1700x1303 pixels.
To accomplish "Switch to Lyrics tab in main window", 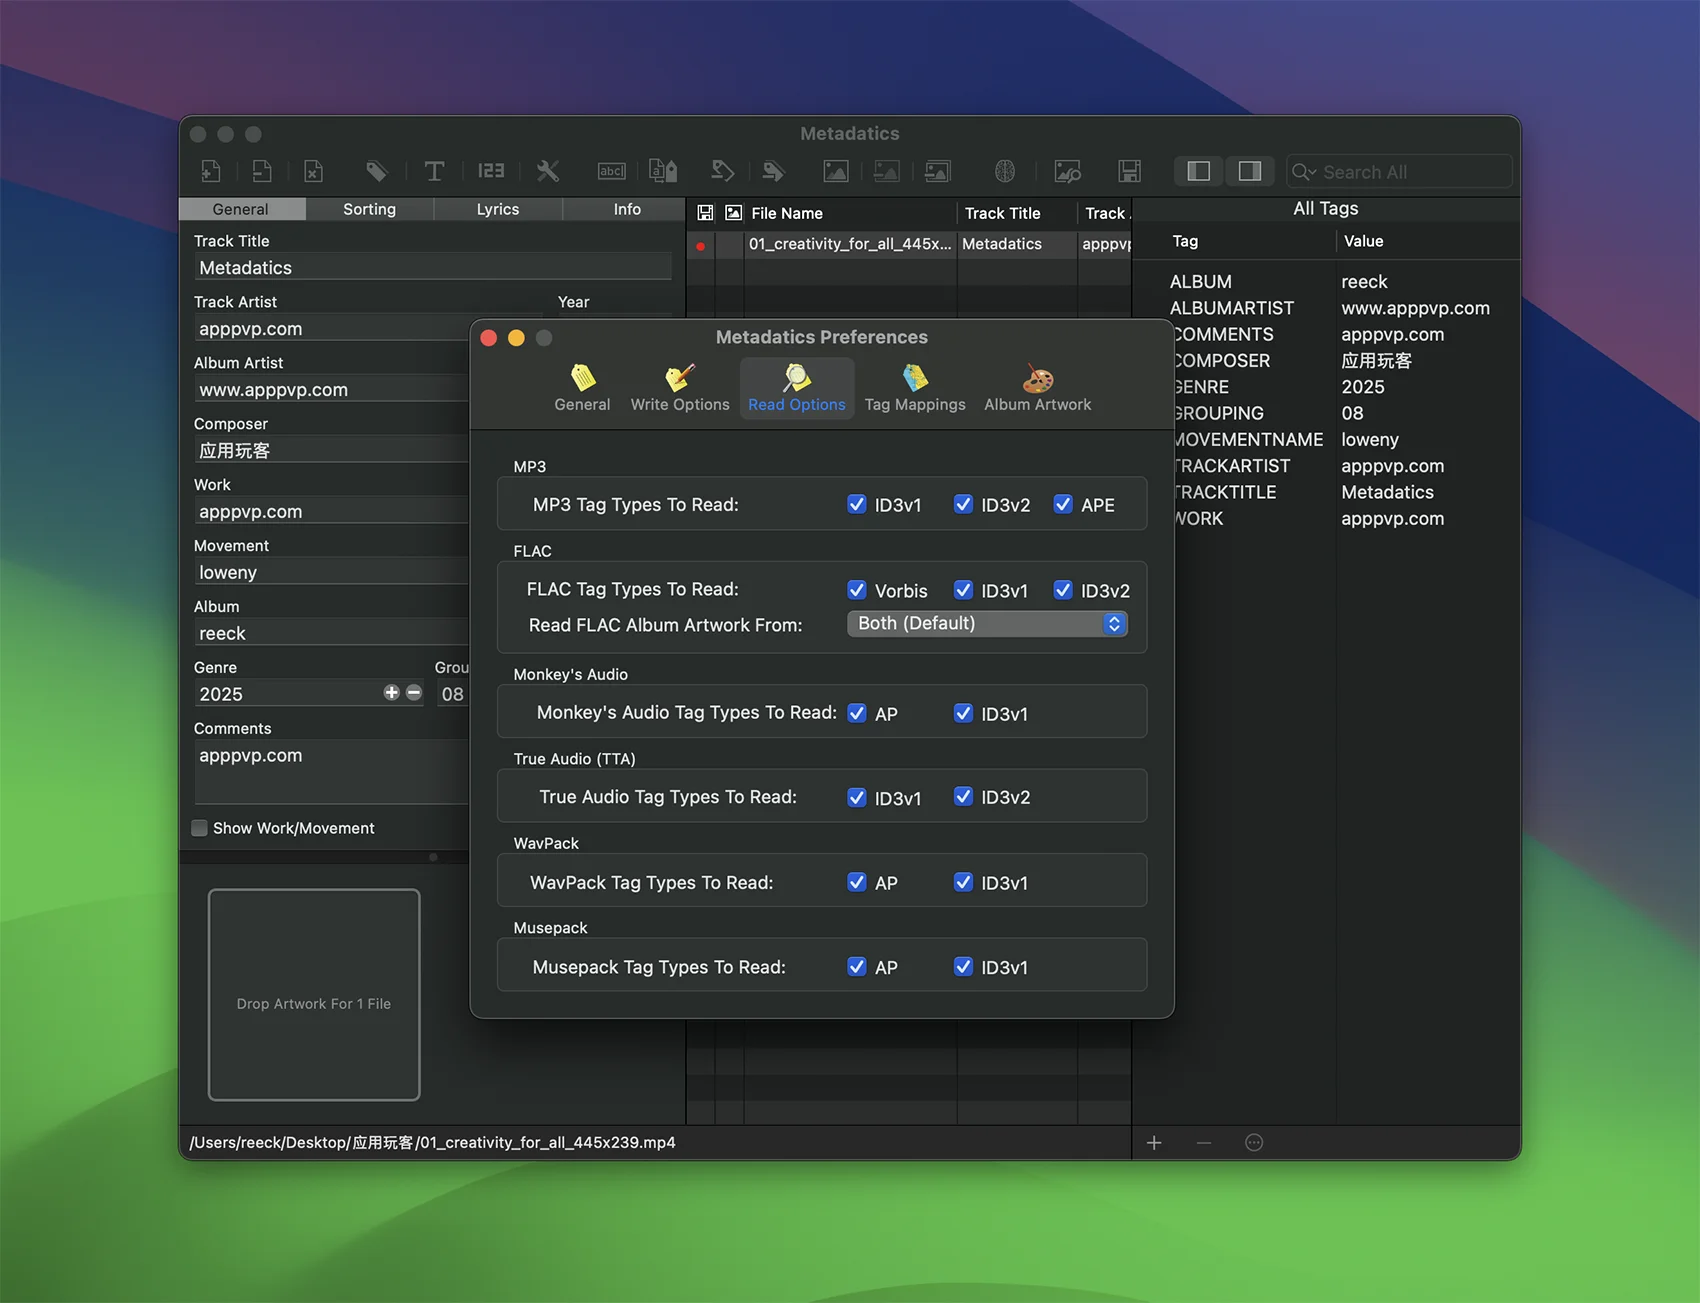I will point(498,209).
